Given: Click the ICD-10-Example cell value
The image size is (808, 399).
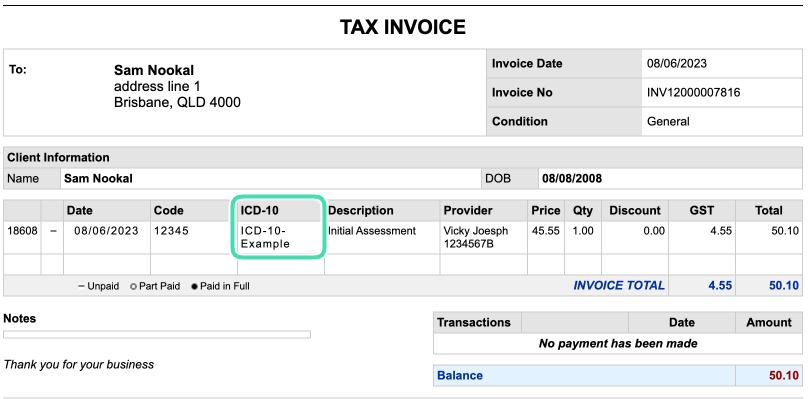Looking at the screenshot, I should click(265, 237).
